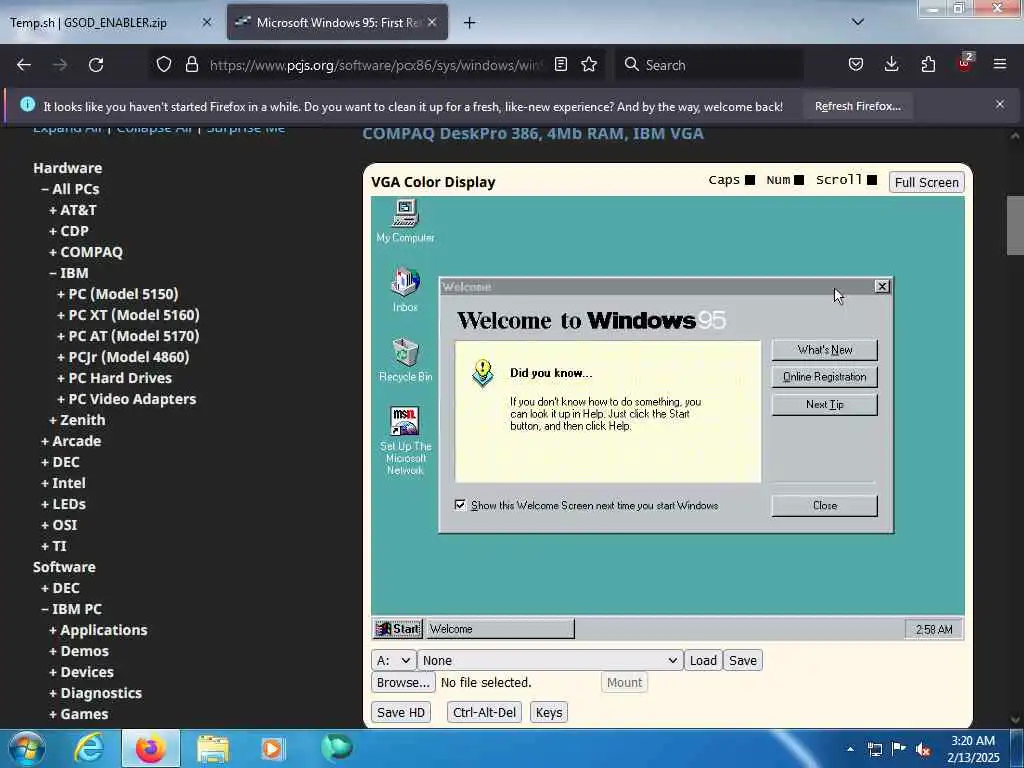
Task: Expand the Games tree item
Action: click(78, 714)
